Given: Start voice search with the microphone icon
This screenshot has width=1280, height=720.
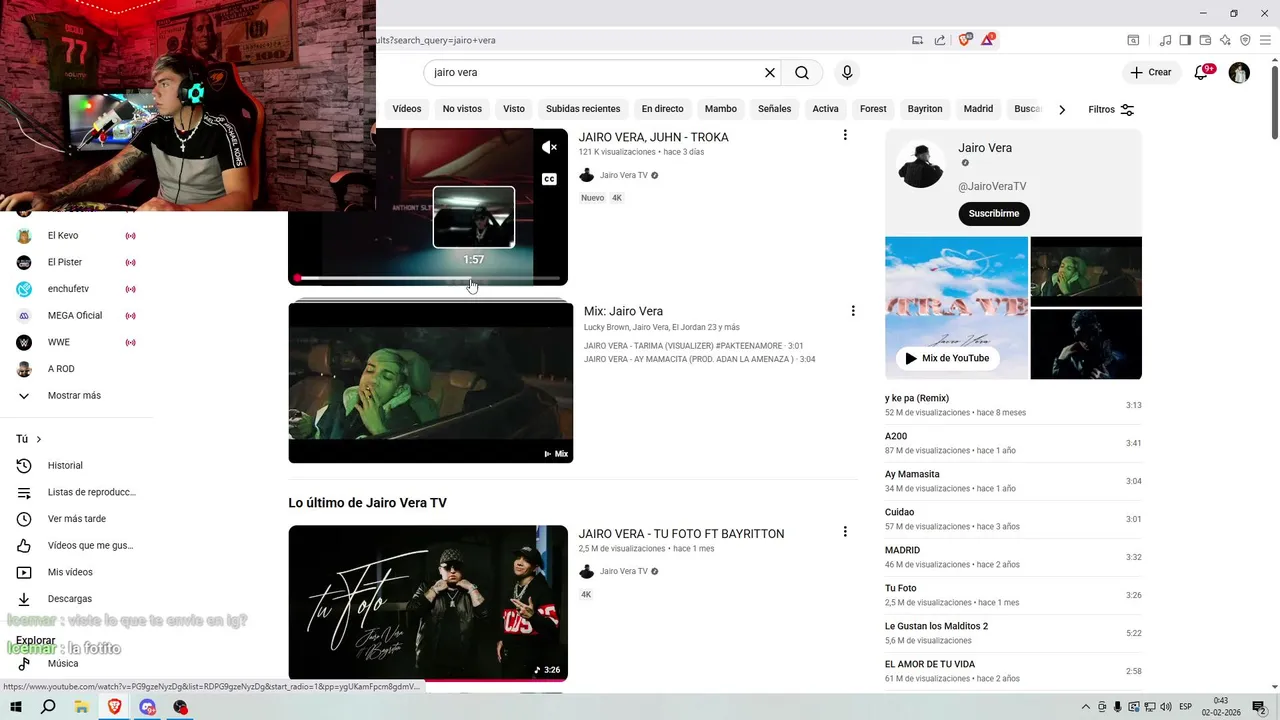Looking at the screenshot, I should click(847, 73).
